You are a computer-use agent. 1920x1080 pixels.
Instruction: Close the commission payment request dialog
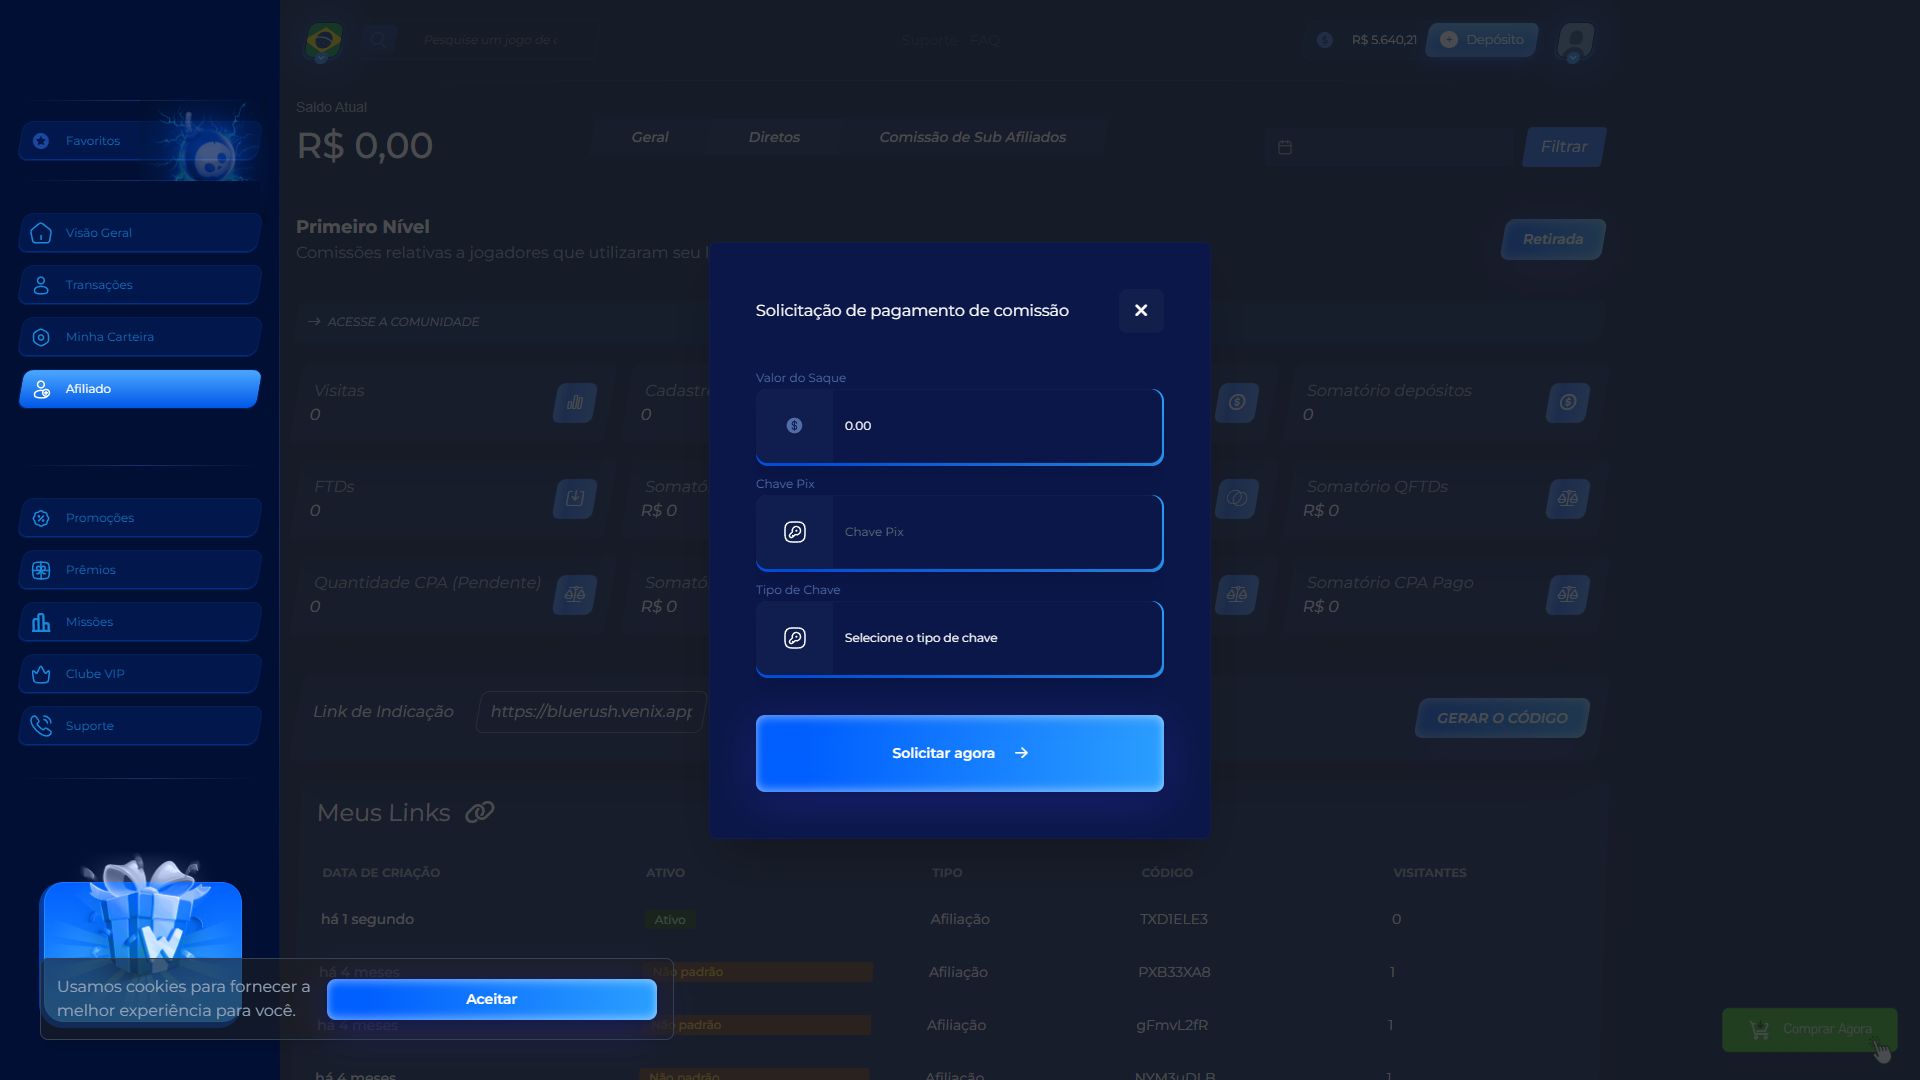(1140, 310)
